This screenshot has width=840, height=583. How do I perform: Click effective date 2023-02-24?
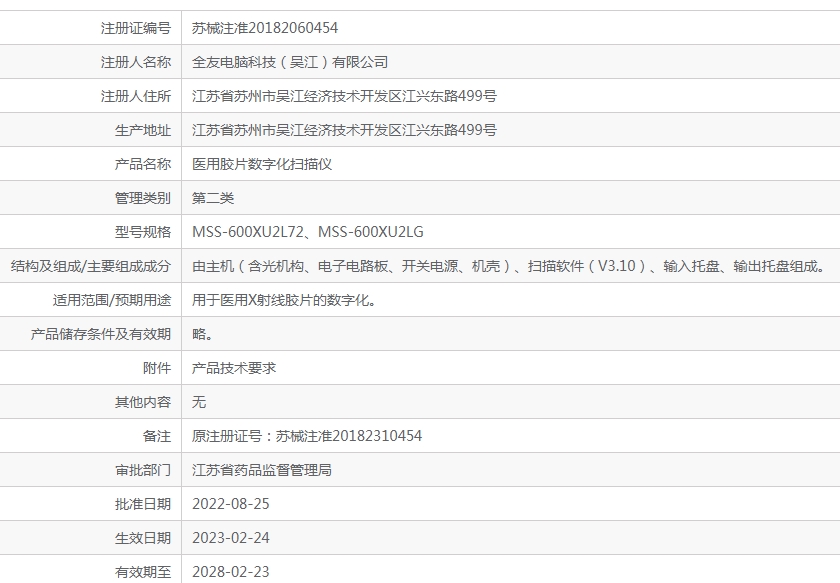point(231,538)
